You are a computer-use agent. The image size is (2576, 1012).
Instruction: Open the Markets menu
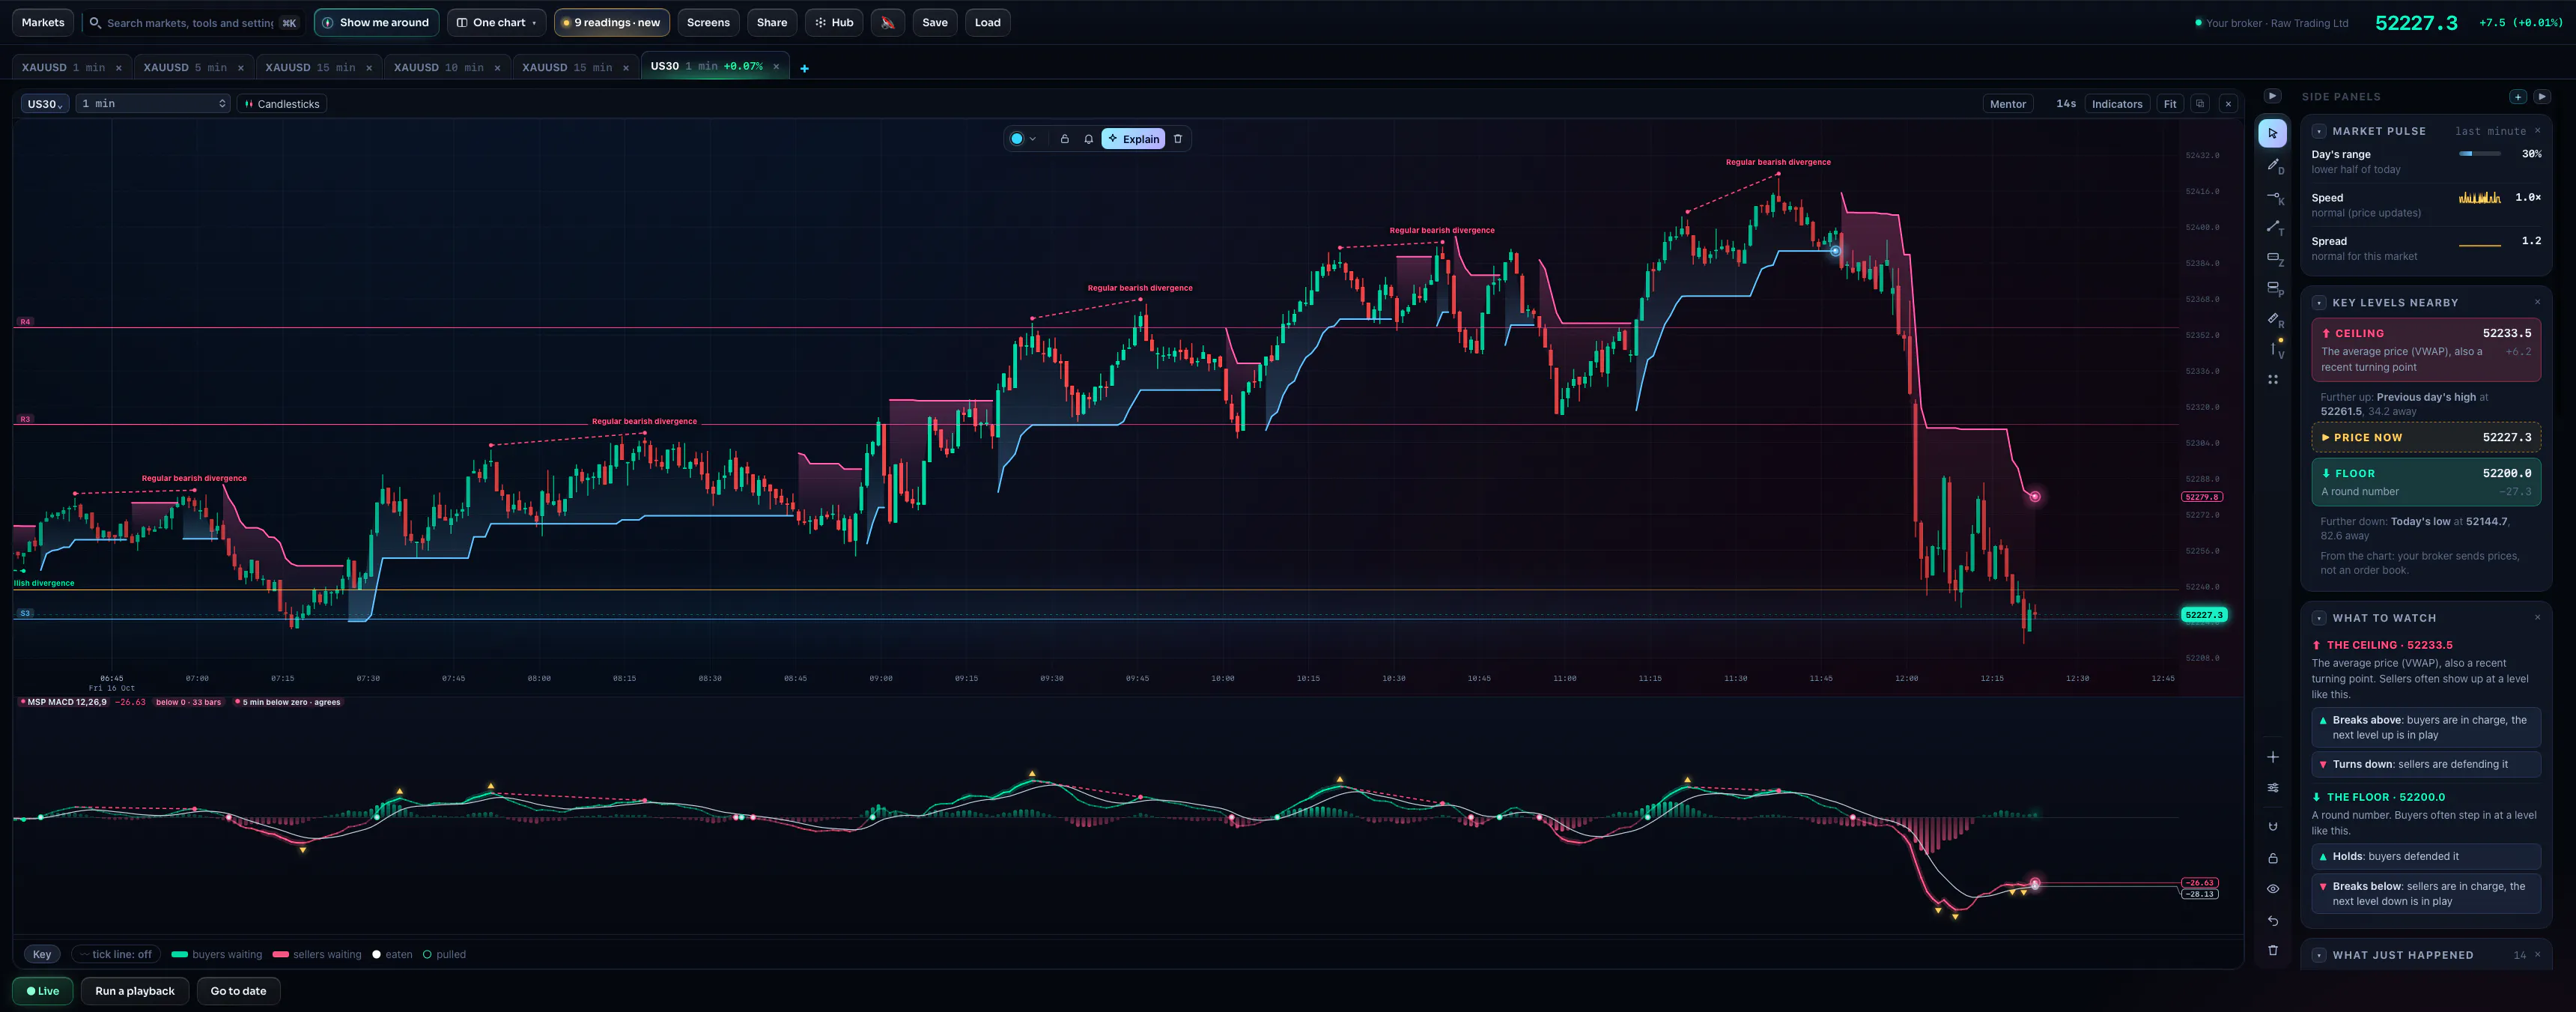click(x=43, y=22)
